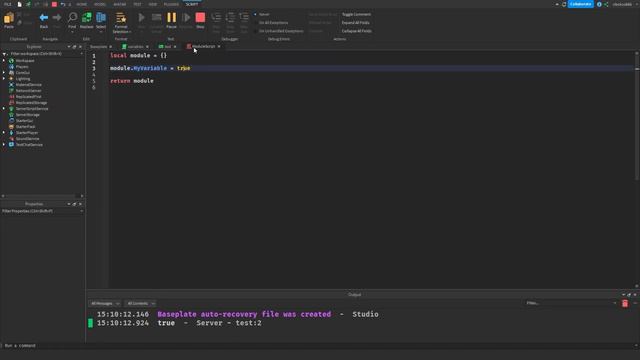Select SoundService in Explorer
The image size is (640, 360).
[x=27, y=138]
